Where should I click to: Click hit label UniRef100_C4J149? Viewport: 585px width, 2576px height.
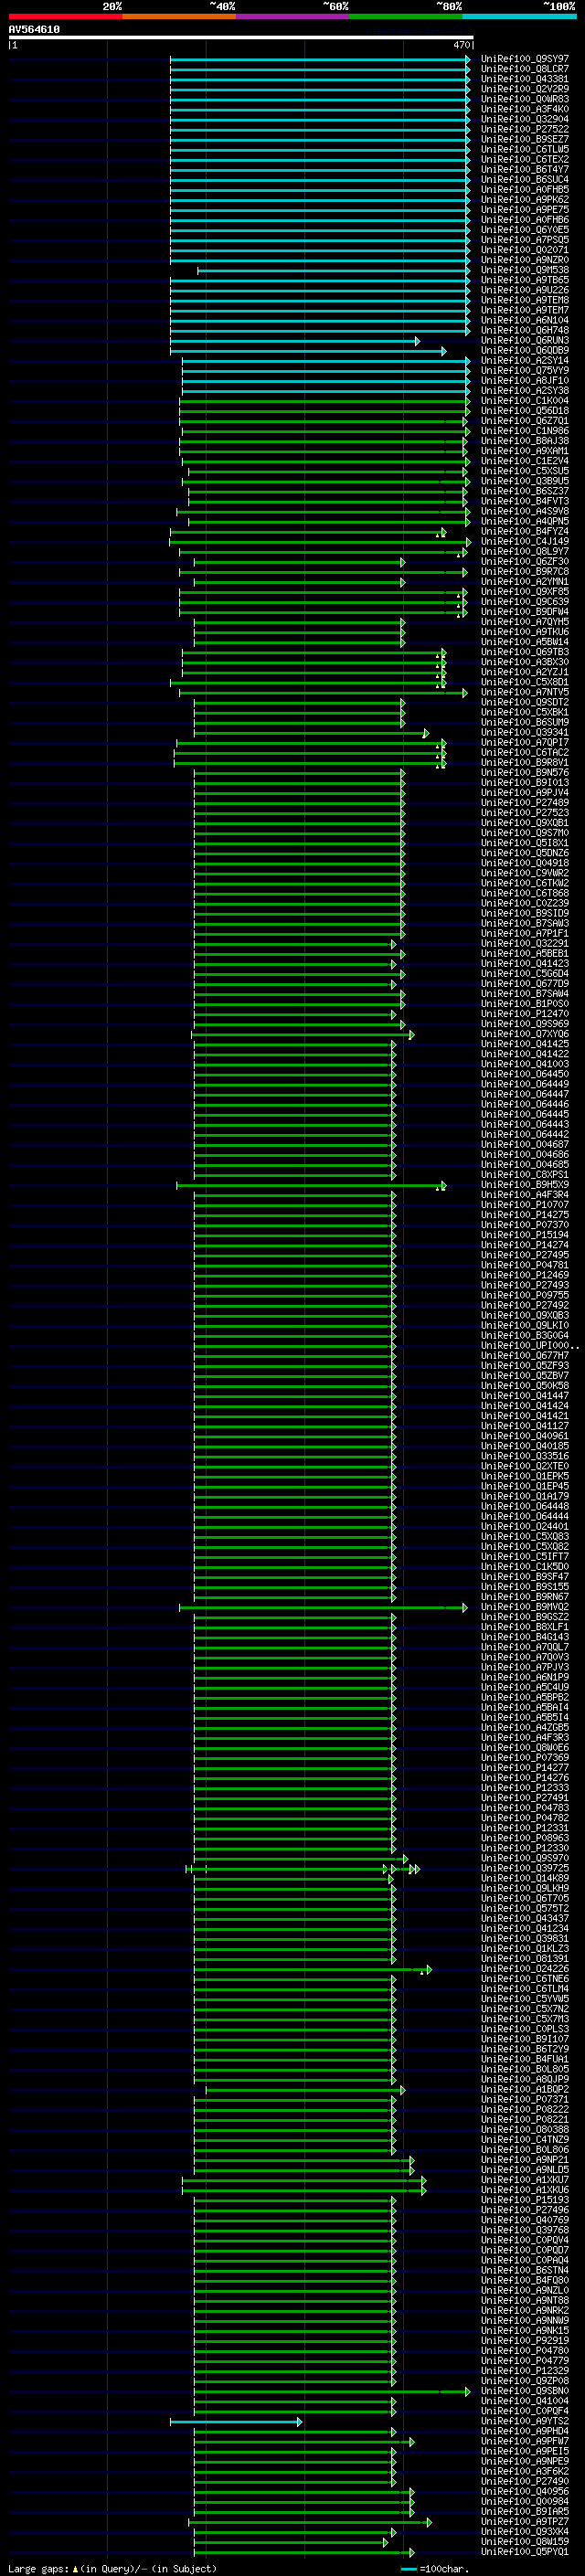click(x=525, y=542)
